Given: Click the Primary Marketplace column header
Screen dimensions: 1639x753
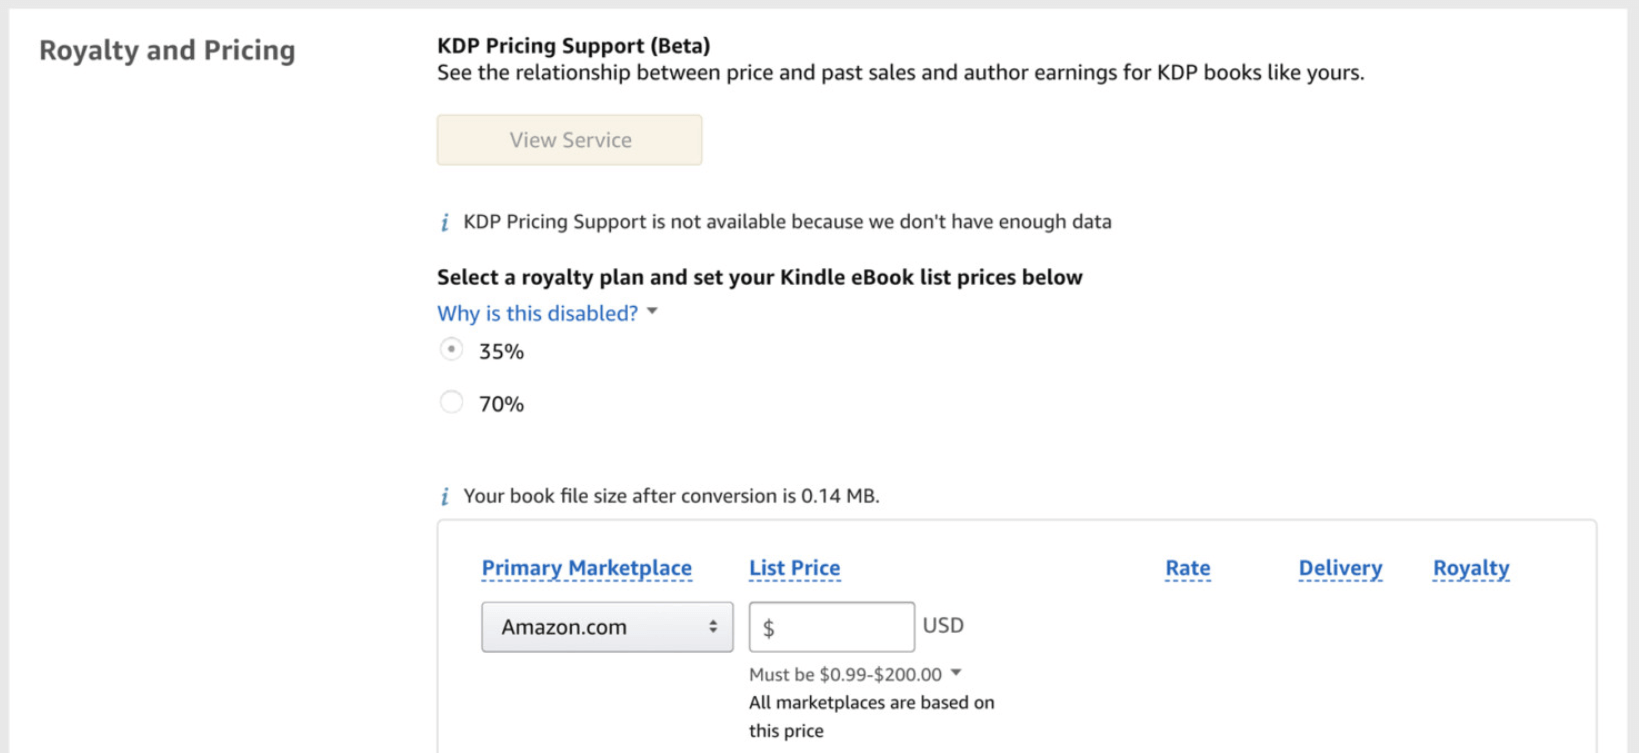Looking at the screenshot, I should pos(587,567).
